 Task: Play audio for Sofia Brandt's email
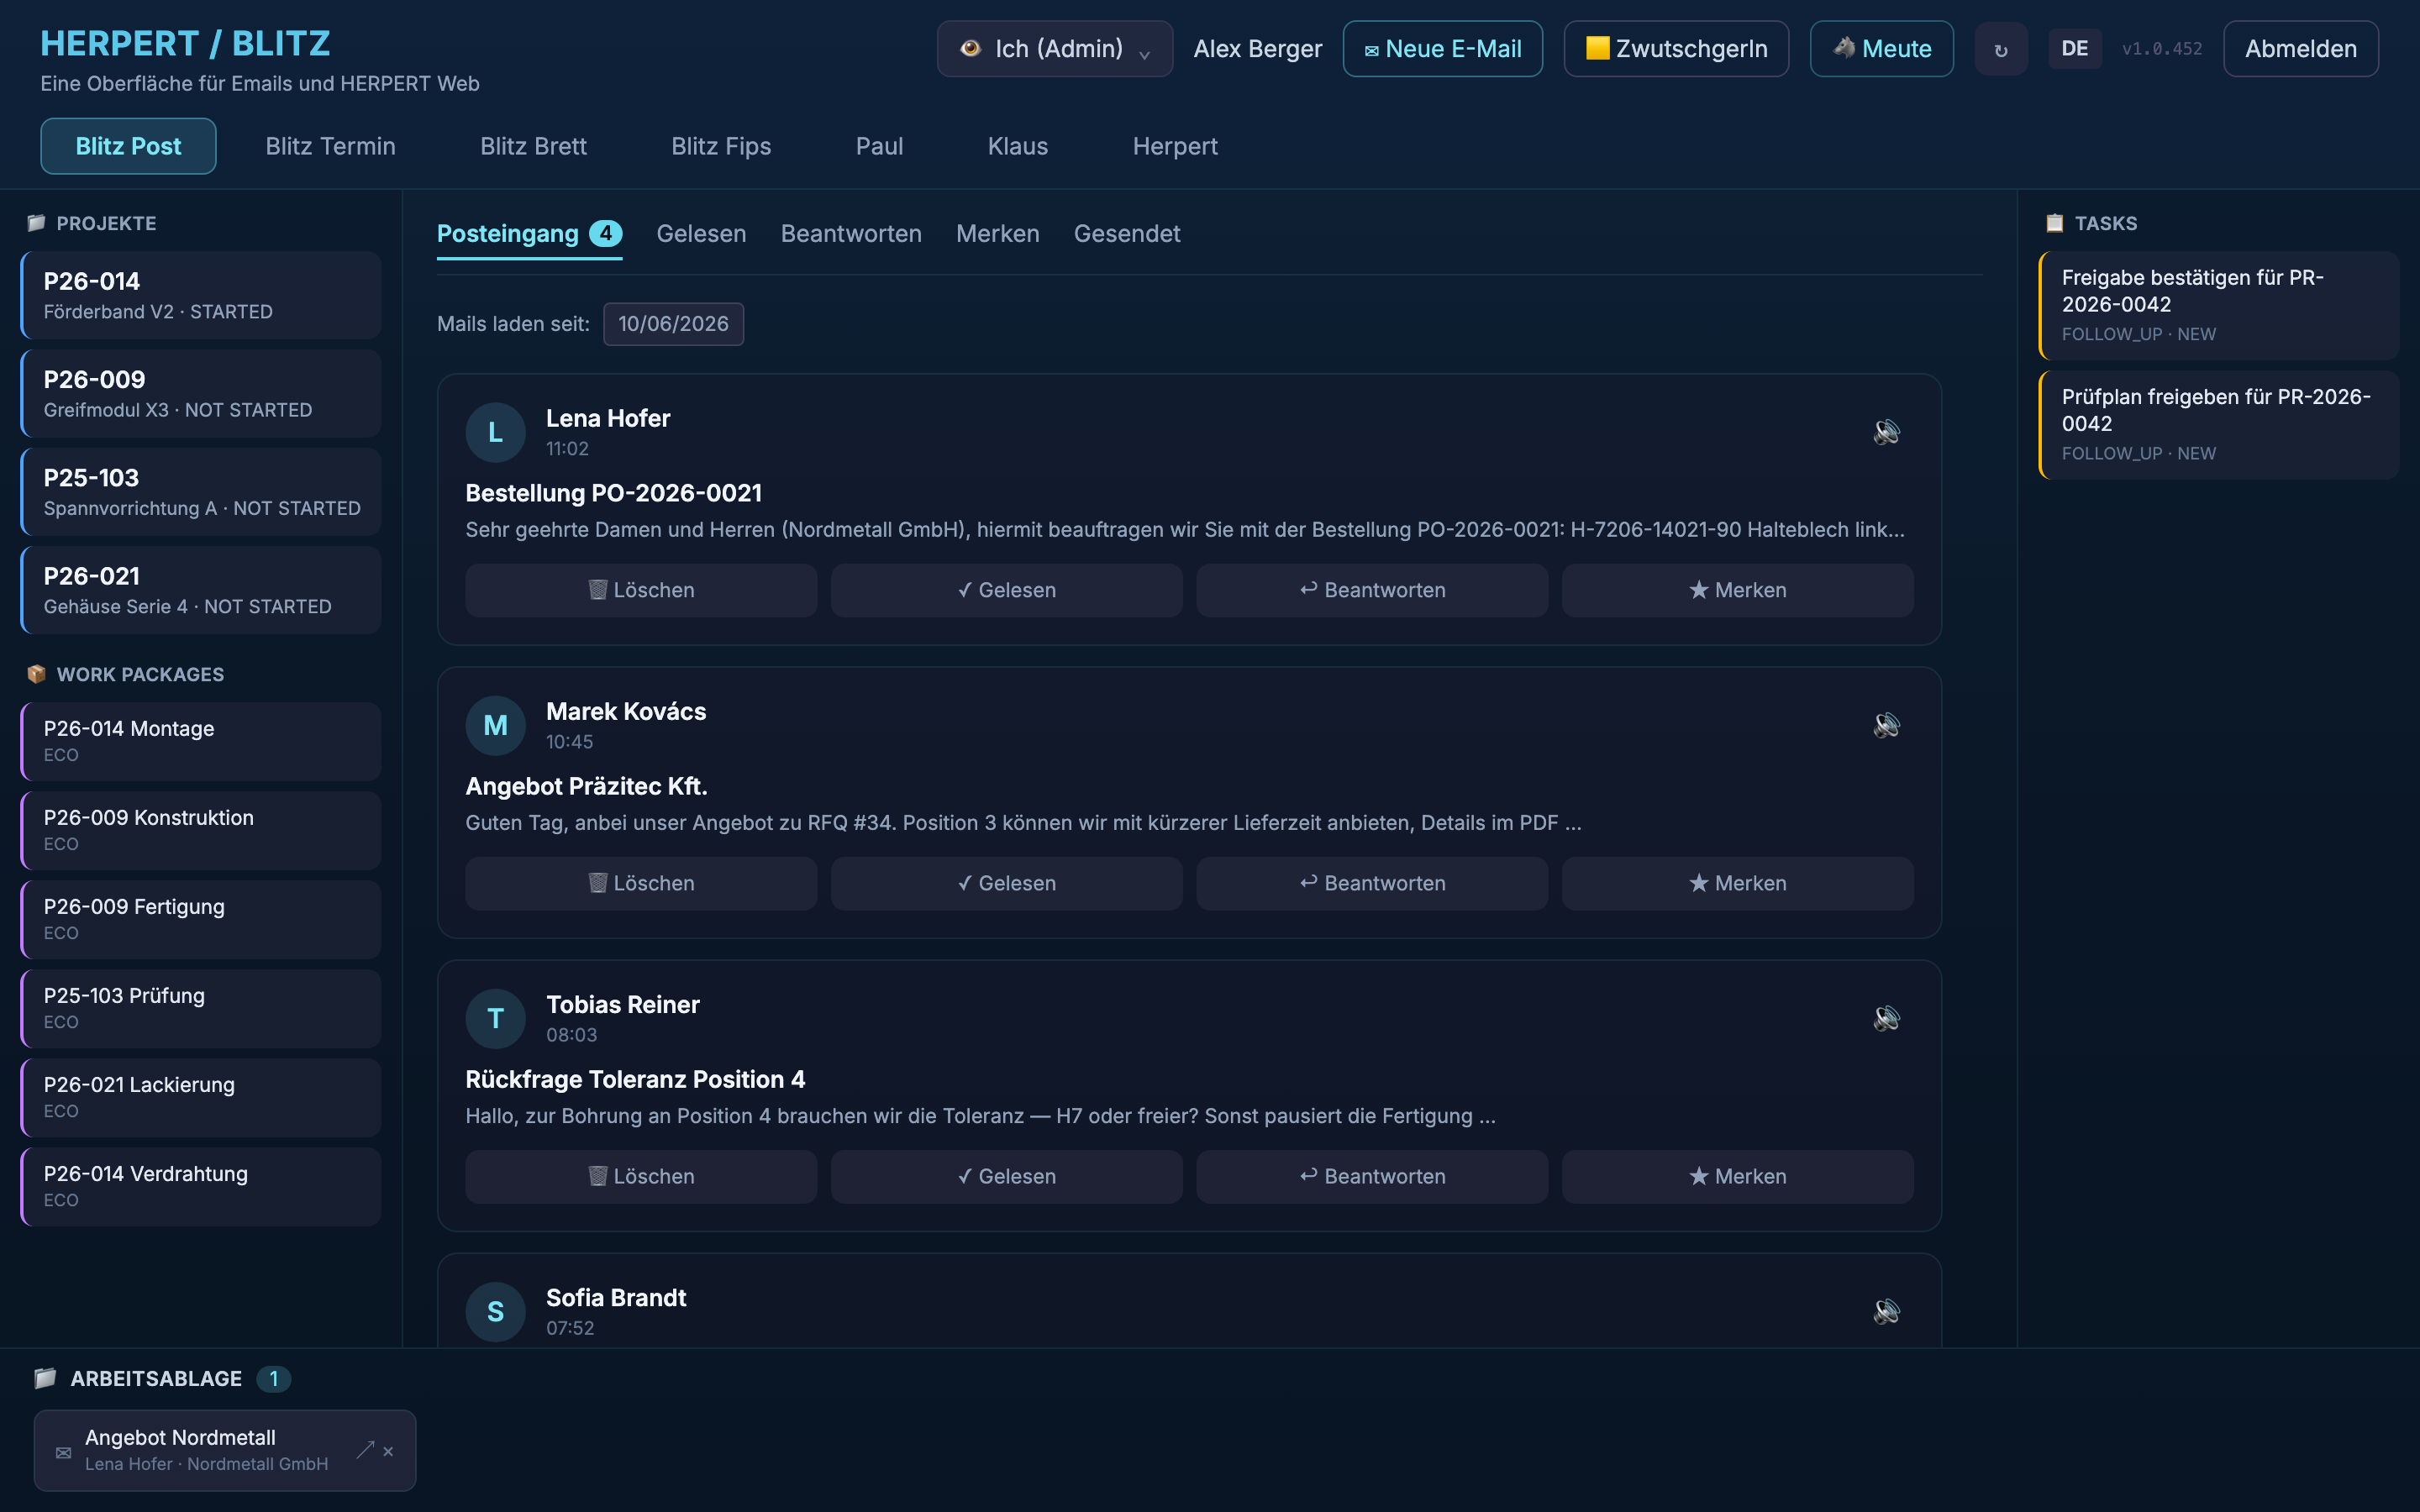pos(1886,1311)
